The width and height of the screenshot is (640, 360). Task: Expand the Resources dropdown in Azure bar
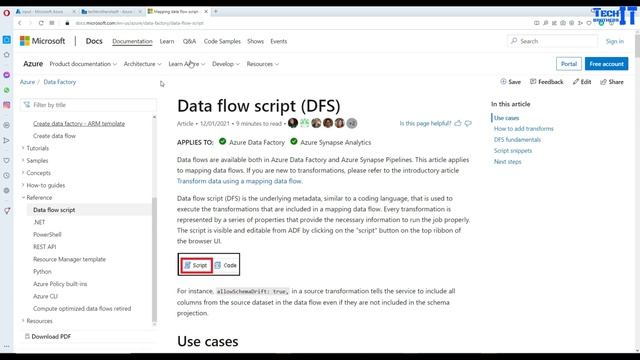(263, 64)
